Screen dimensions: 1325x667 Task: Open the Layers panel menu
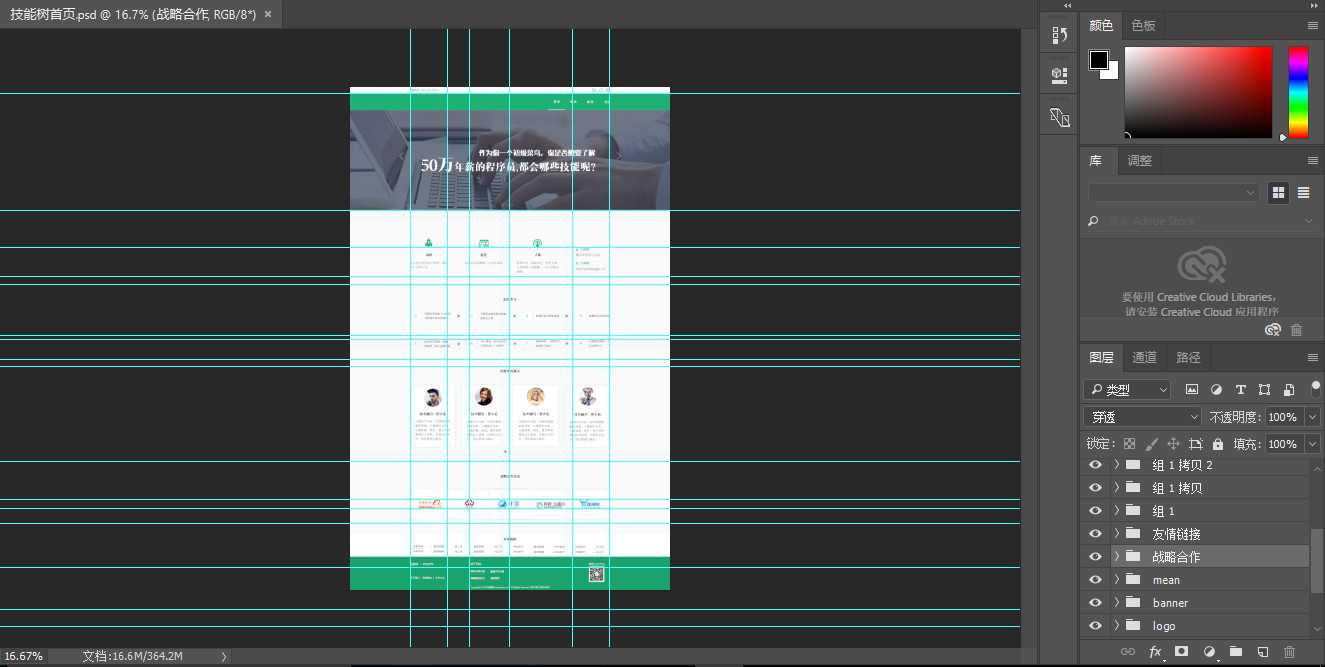(x=1312, y=357)
